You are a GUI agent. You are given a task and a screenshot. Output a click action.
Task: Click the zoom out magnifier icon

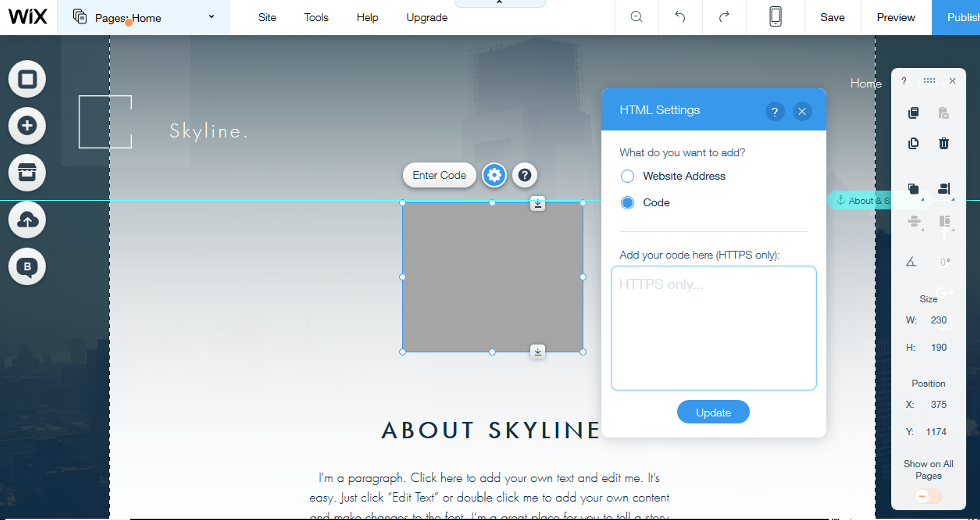pos(637,17)
